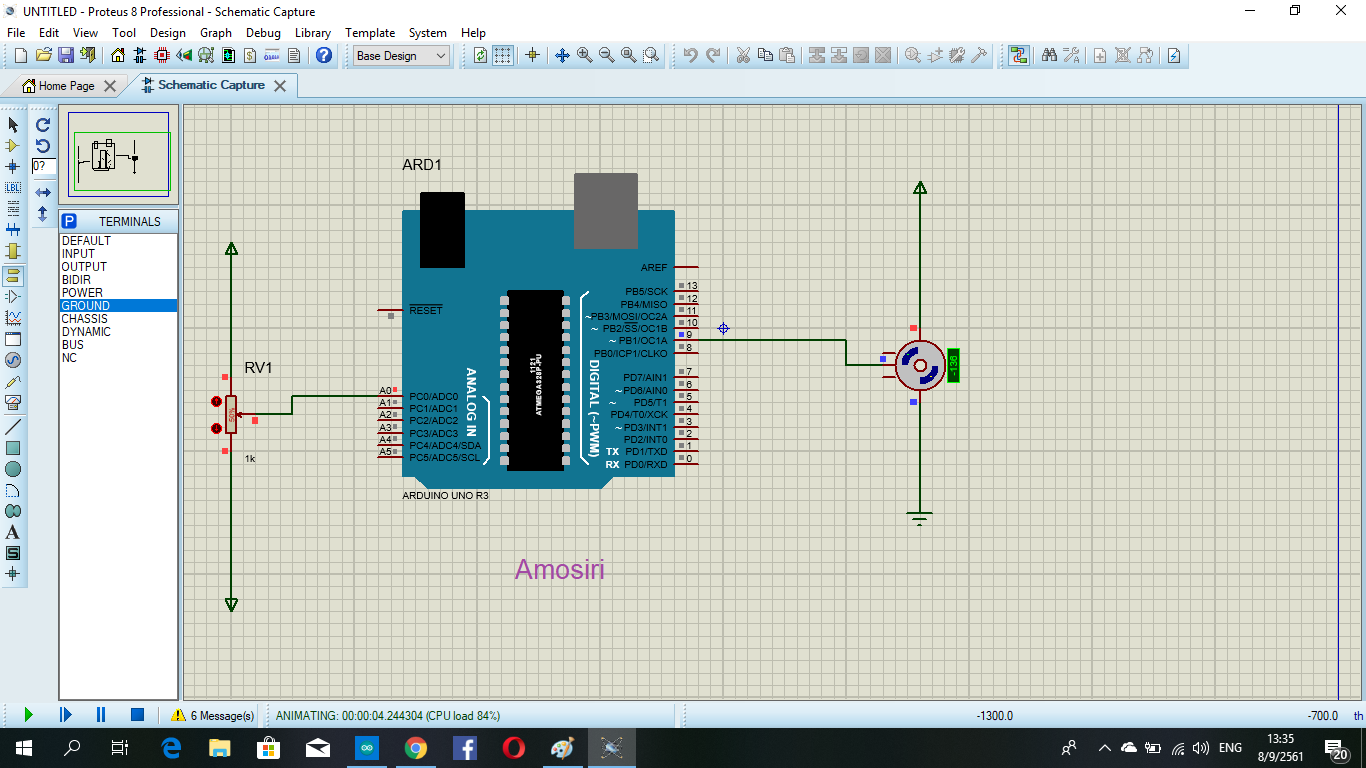Click the Zoom In toolbar icon
The width and height of the screenshot is (1366, 768).
coord(584,55)
